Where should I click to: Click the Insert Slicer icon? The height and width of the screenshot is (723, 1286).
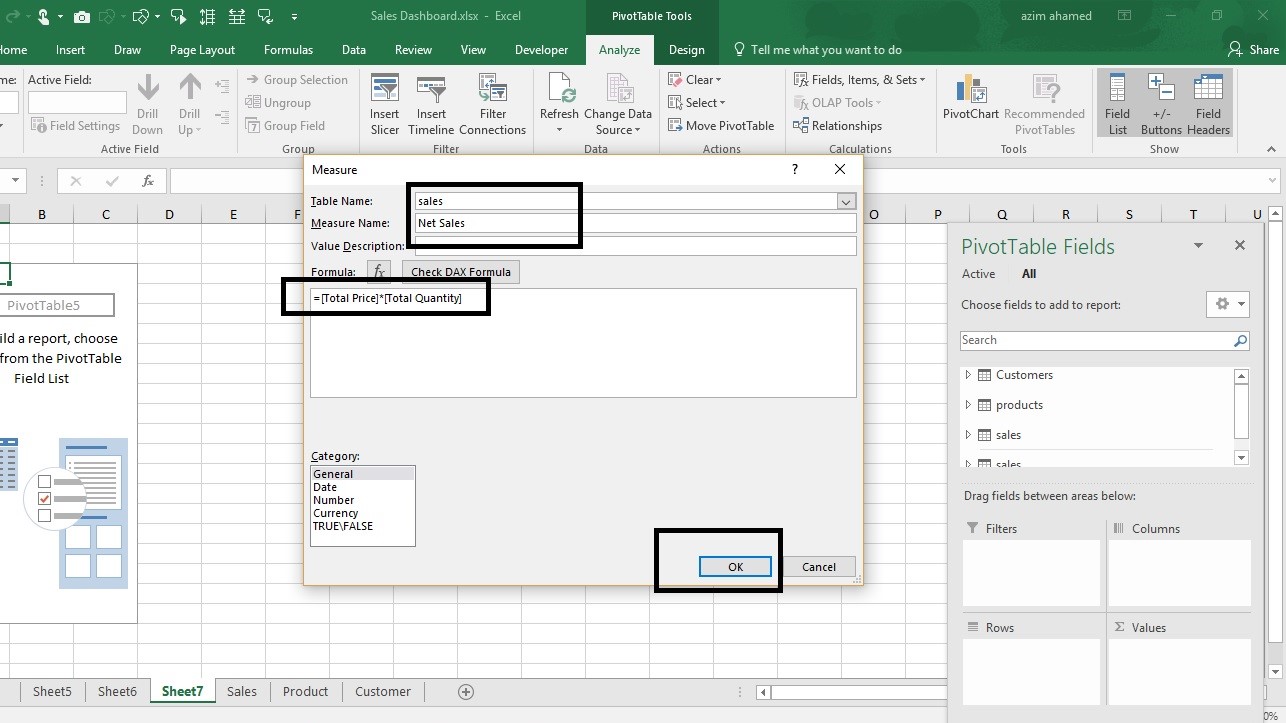pyautogui.click(x=385, y=104)
